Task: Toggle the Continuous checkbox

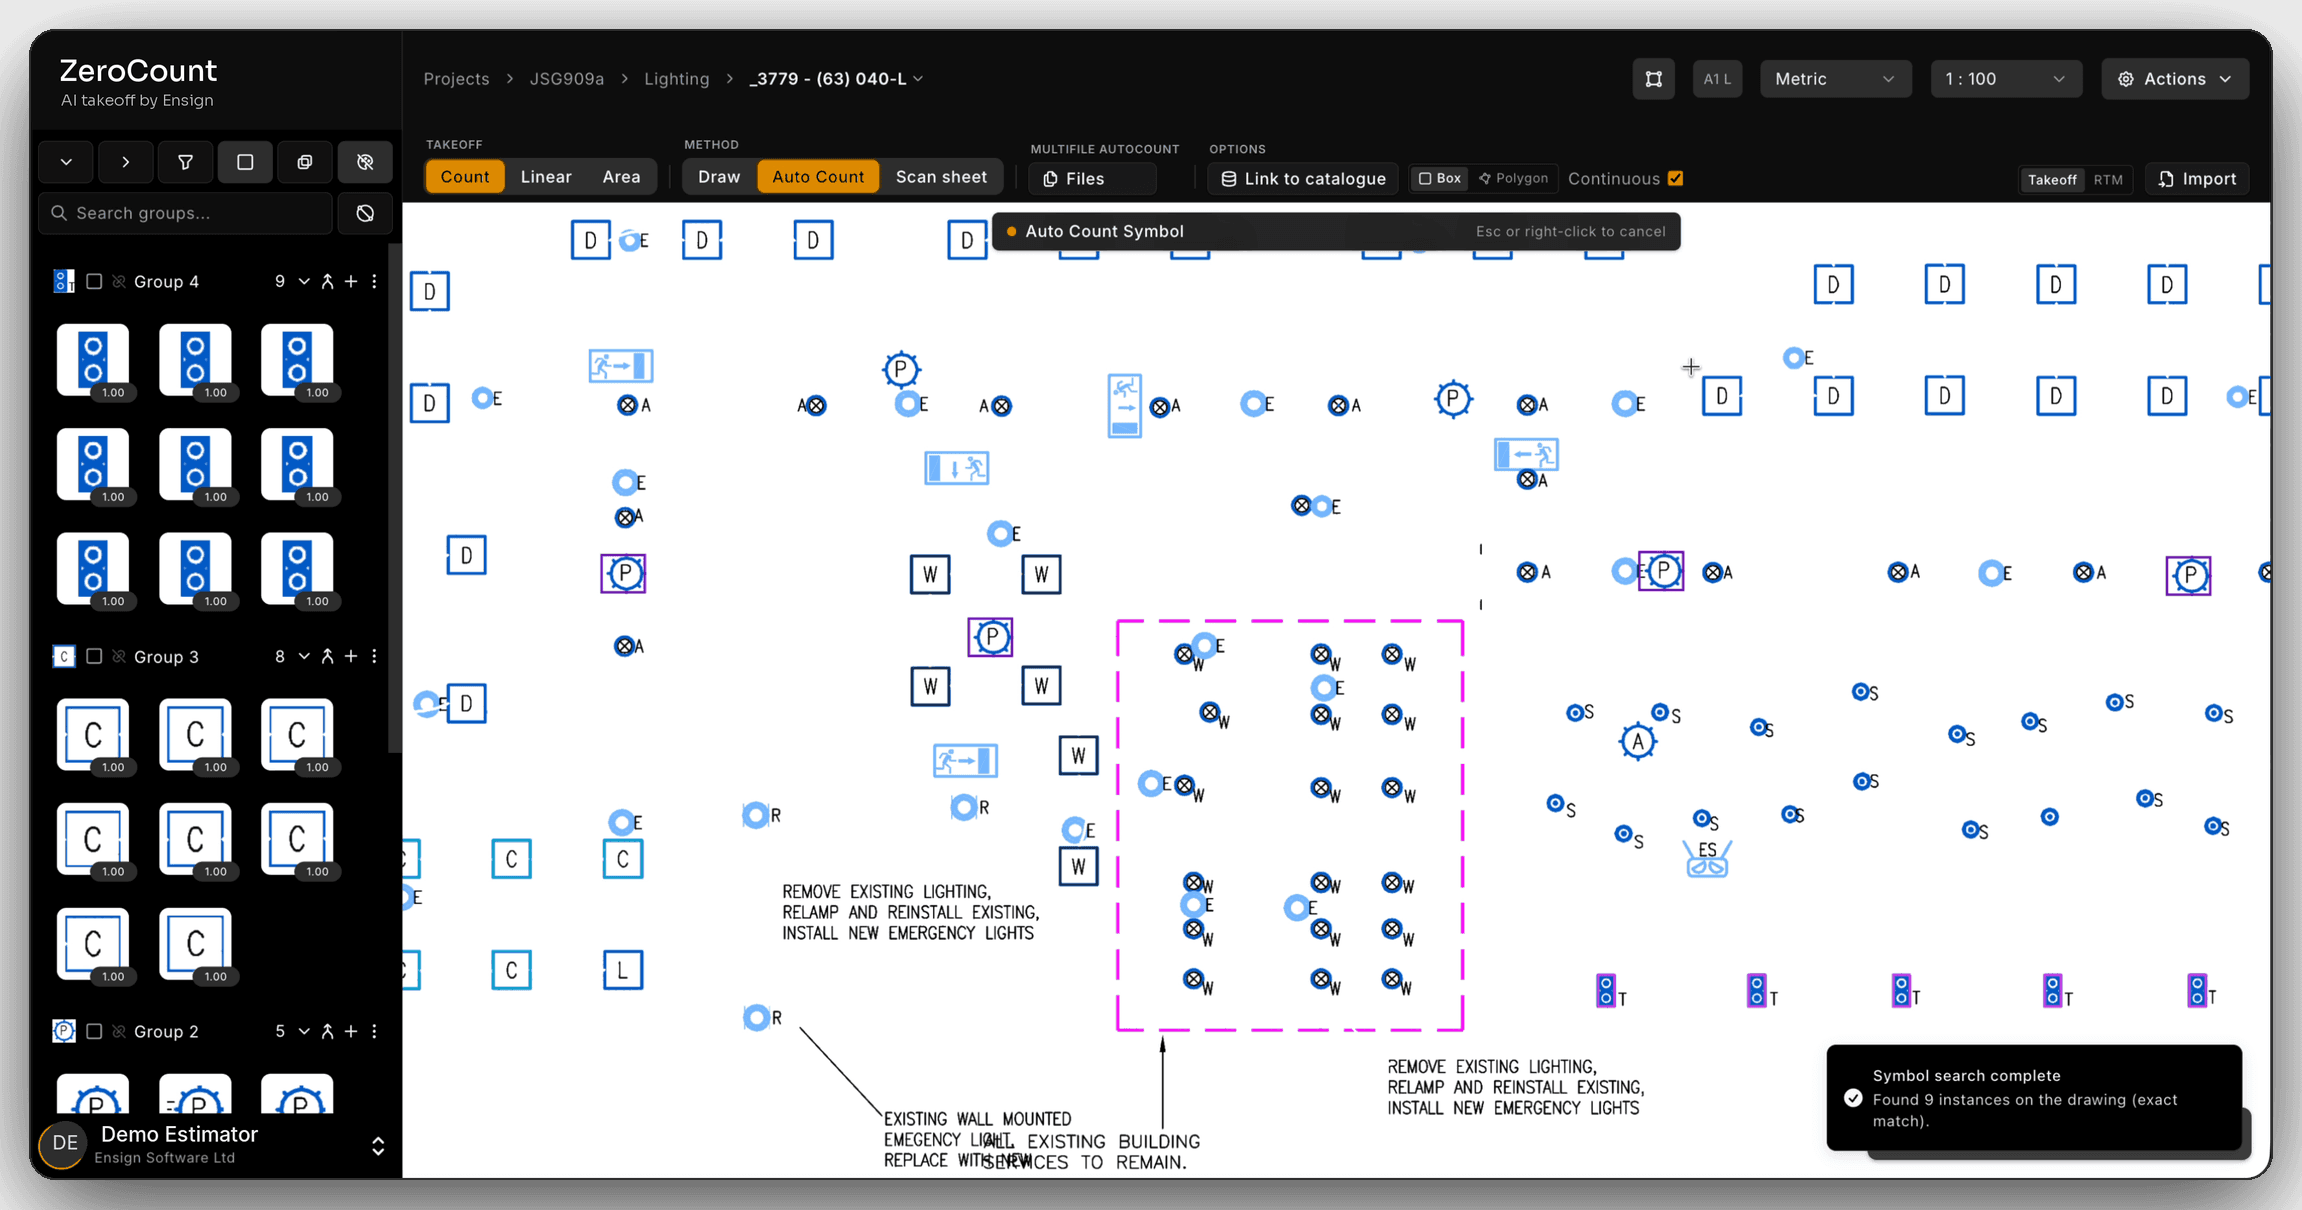Action: click(x=1676, y=179)
